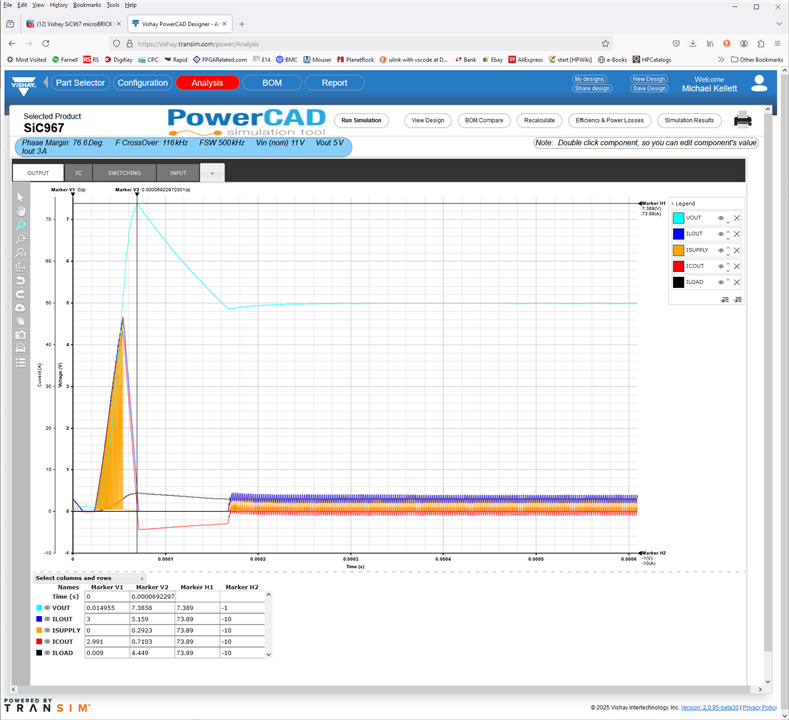Remove VOUT trace with its X icon
This screenshot has height=720, width=789.
point(737,218)
